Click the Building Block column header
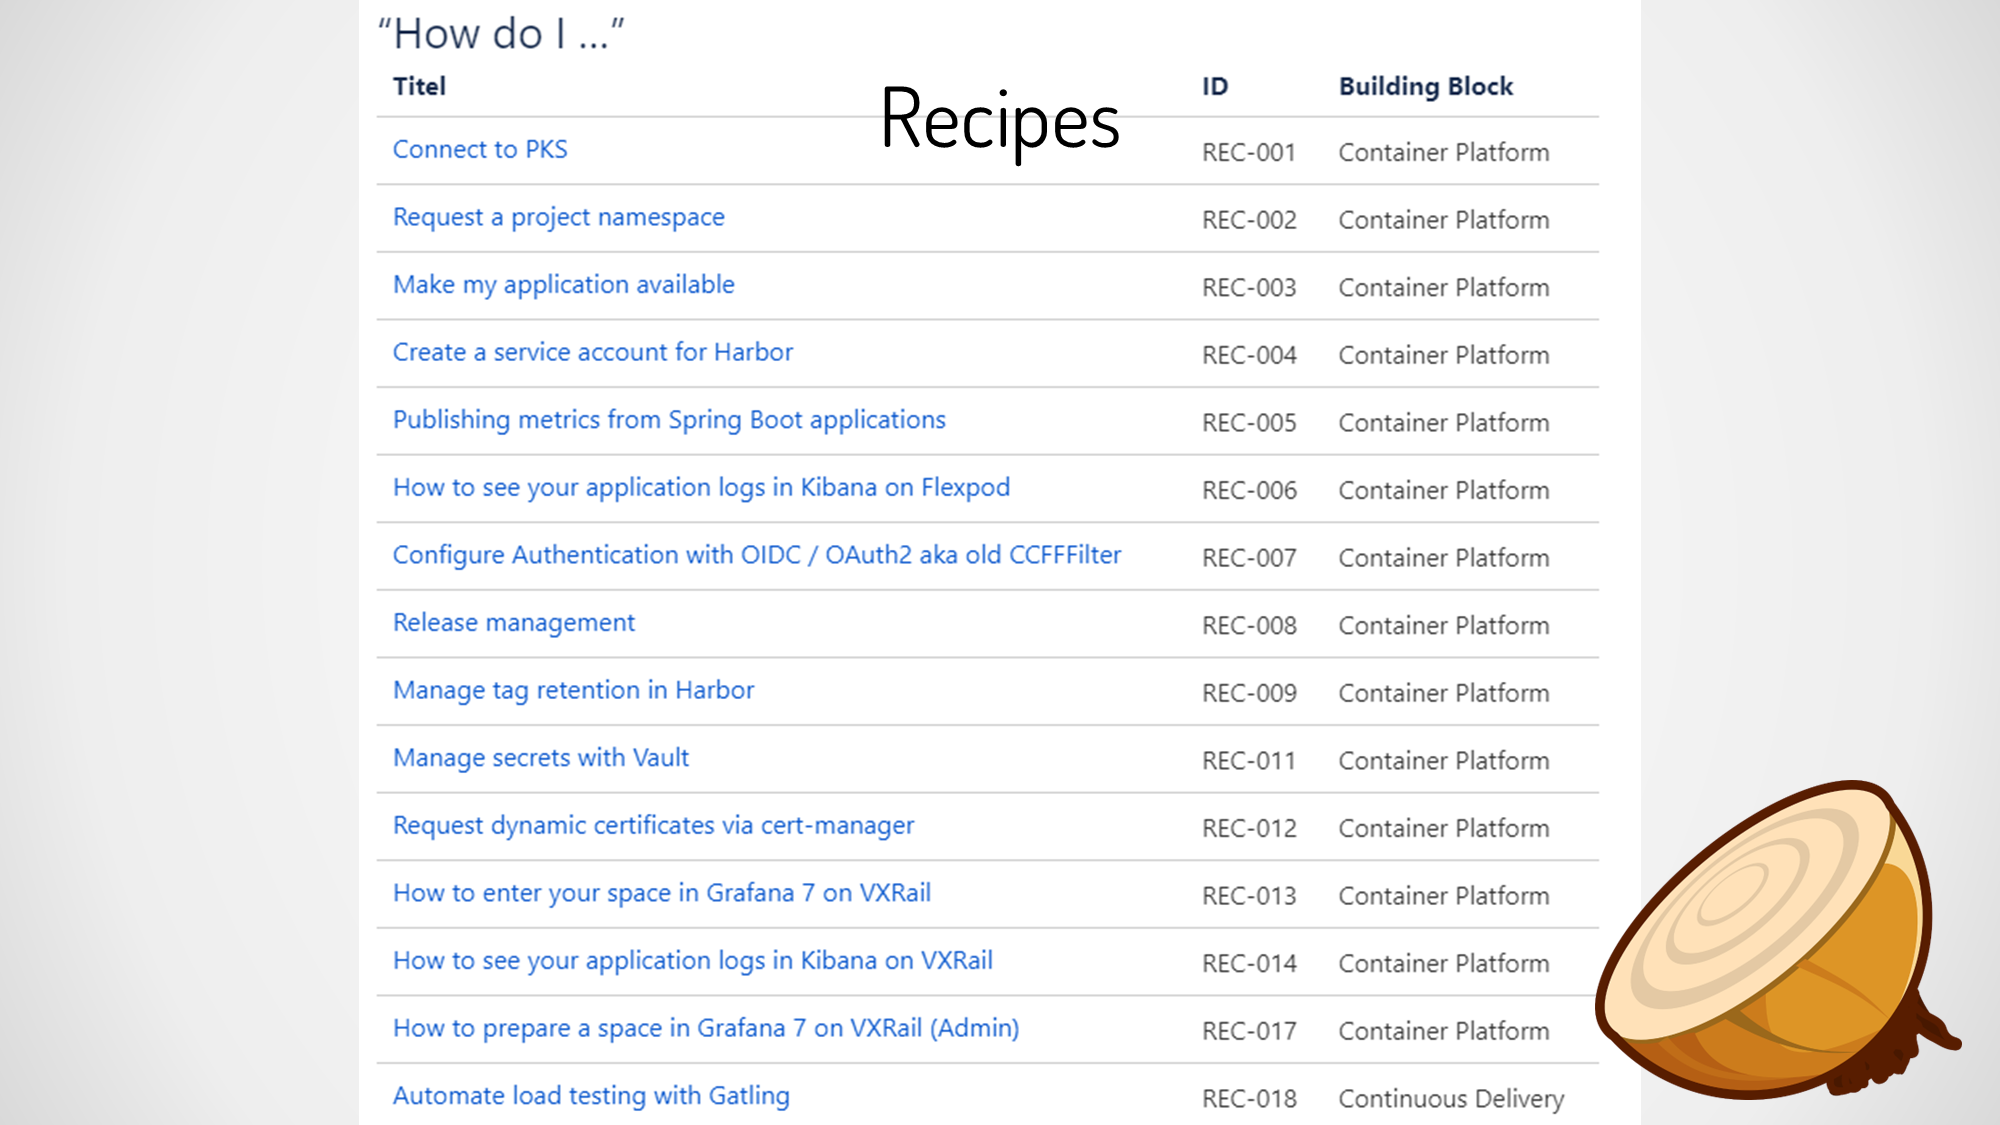Image resolution: width=2000 pixels, height=1125 pixels. tap(1425, 87)
